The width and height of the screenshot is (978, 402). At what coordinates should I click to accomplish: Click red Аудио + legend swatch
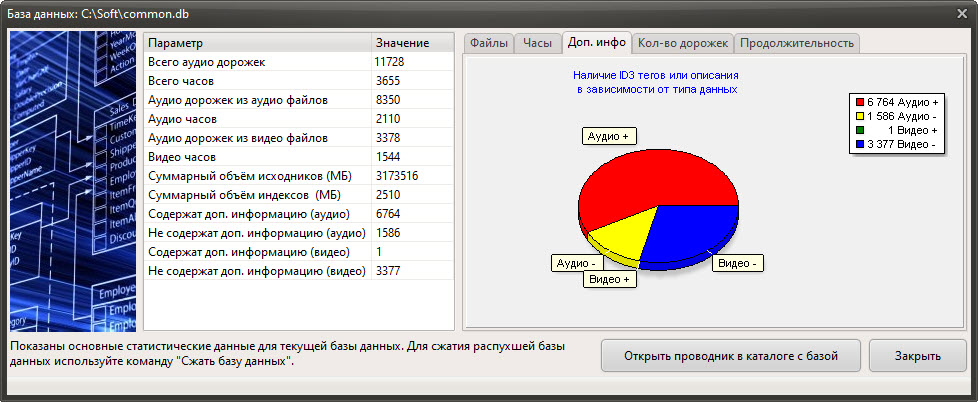click(x=859, y=102)
